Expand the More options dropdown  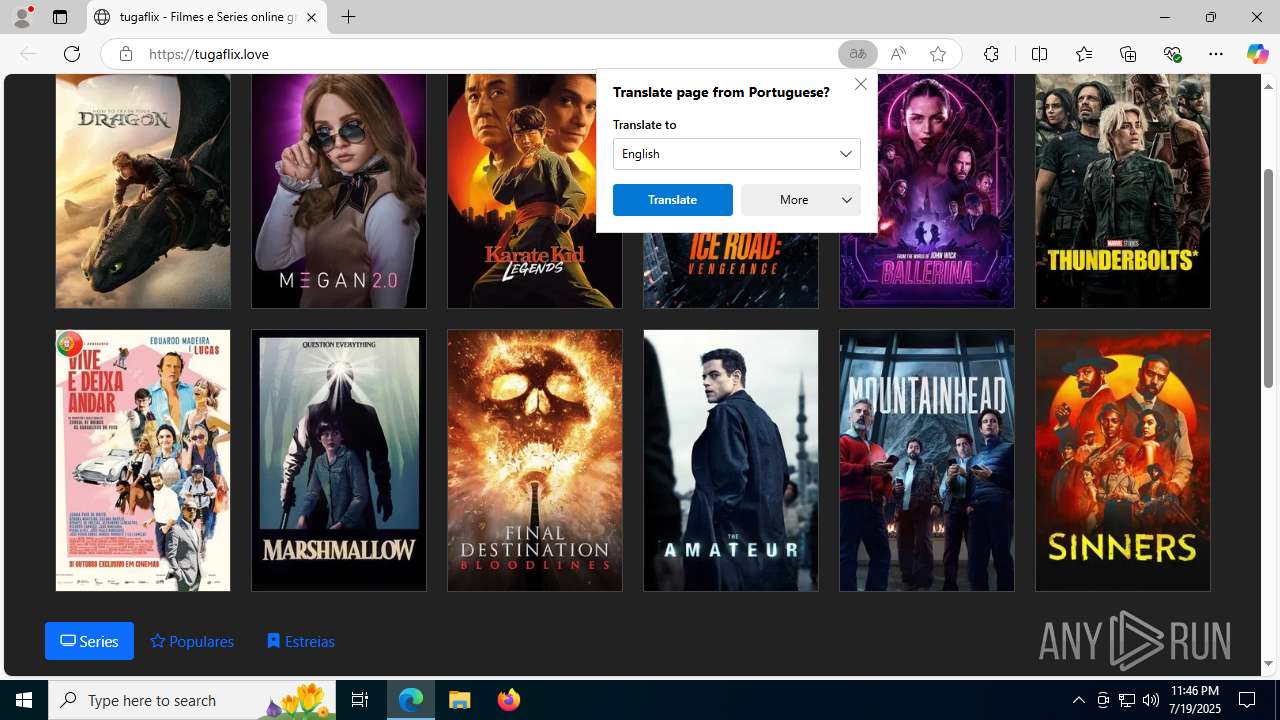click(801, 200)
